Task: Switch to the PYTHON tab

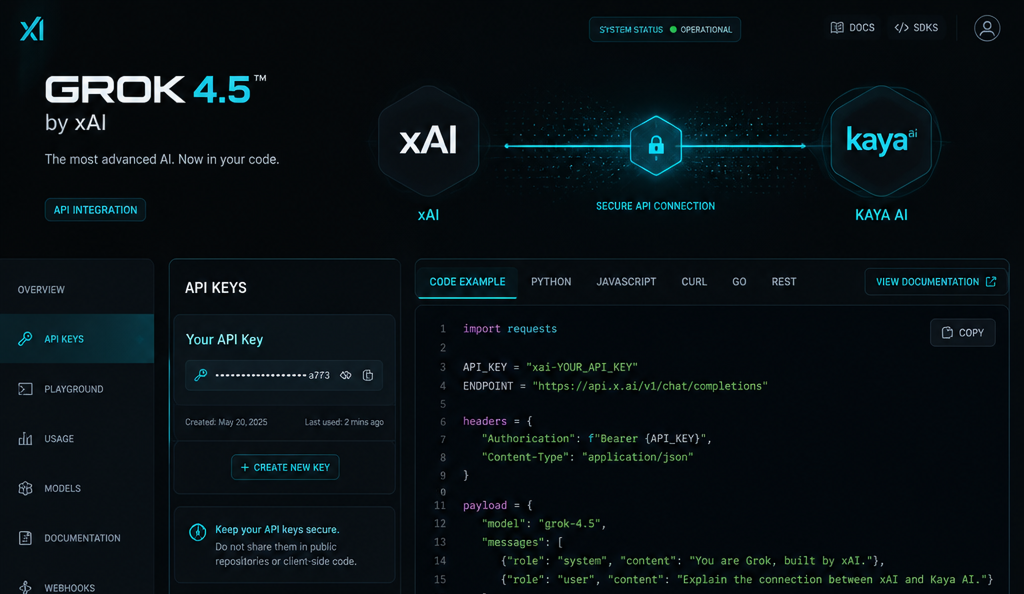Action: [551, 282]
